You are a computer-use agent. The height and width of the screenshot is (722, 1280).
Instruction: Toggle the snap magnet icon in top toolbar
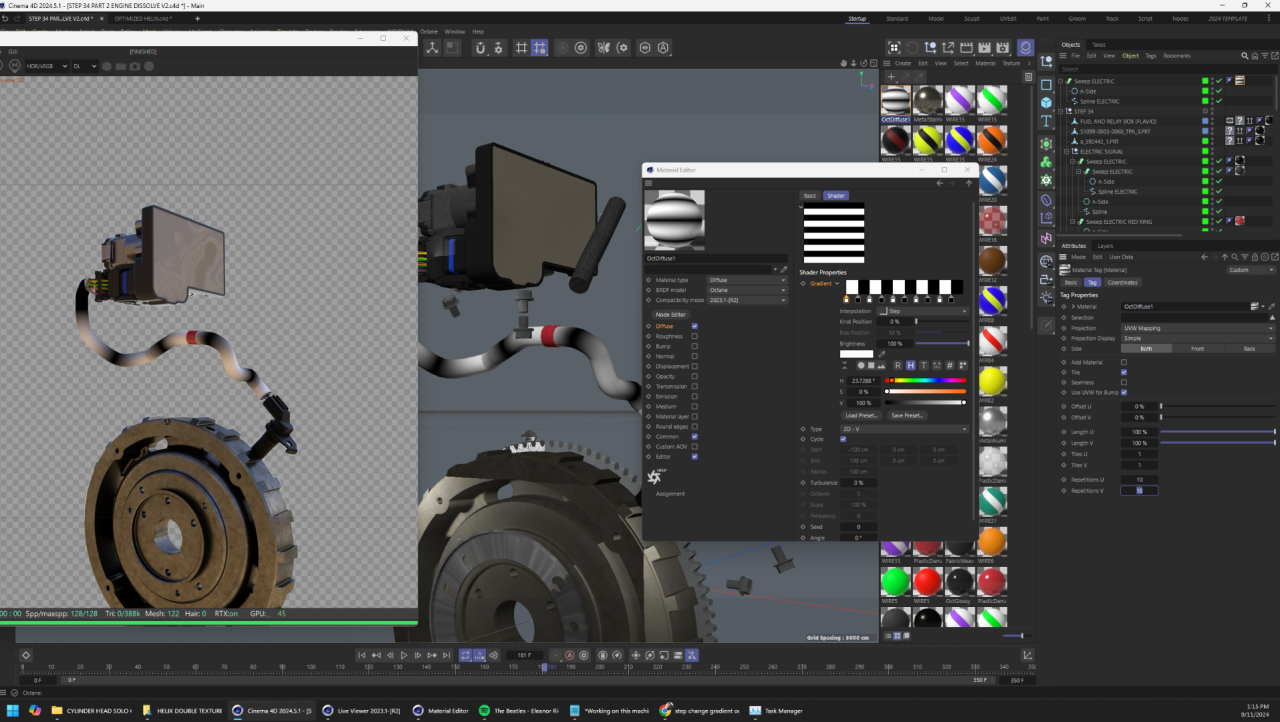coord(480,48)
